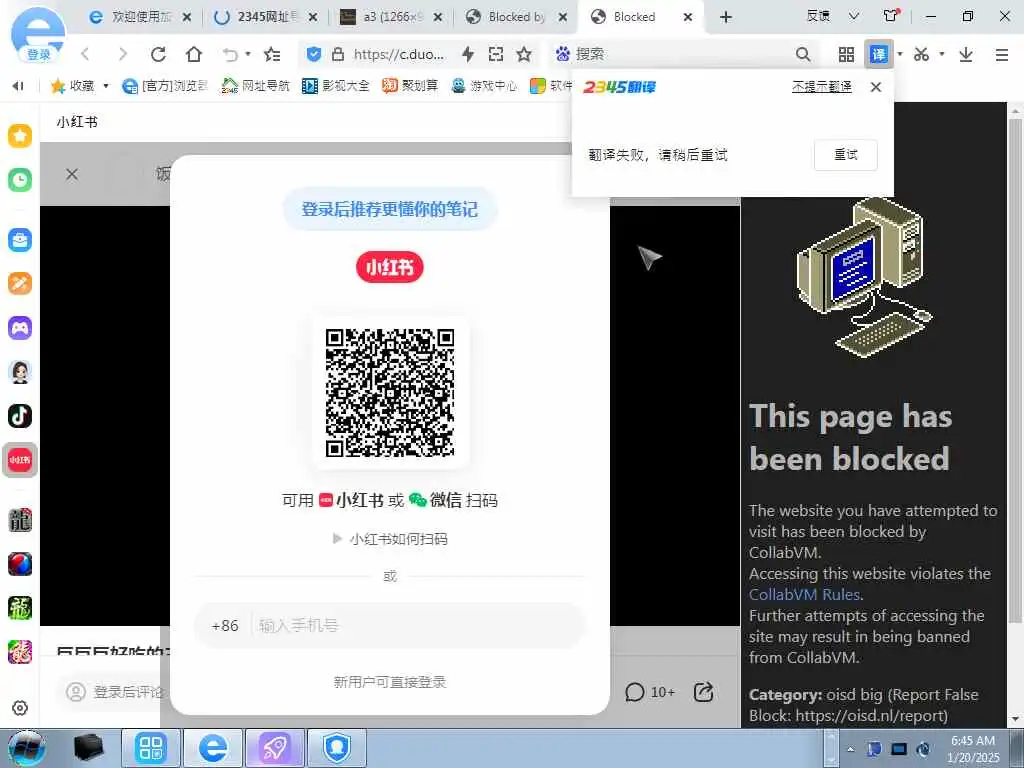Open the 影视大全 bookmark
1024x768 pixels.
[336, 86]
